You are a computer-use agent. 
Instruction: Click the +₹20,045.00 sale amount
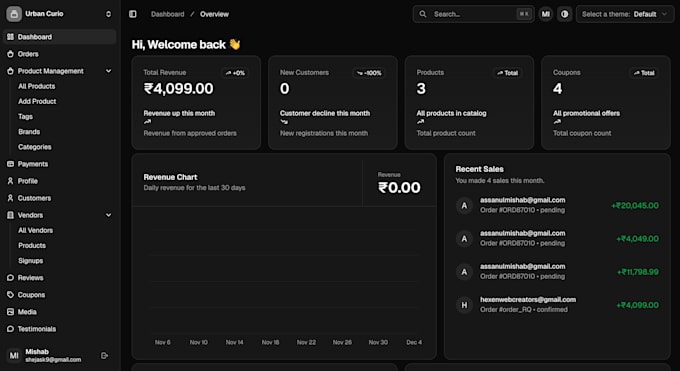[635, 206]
